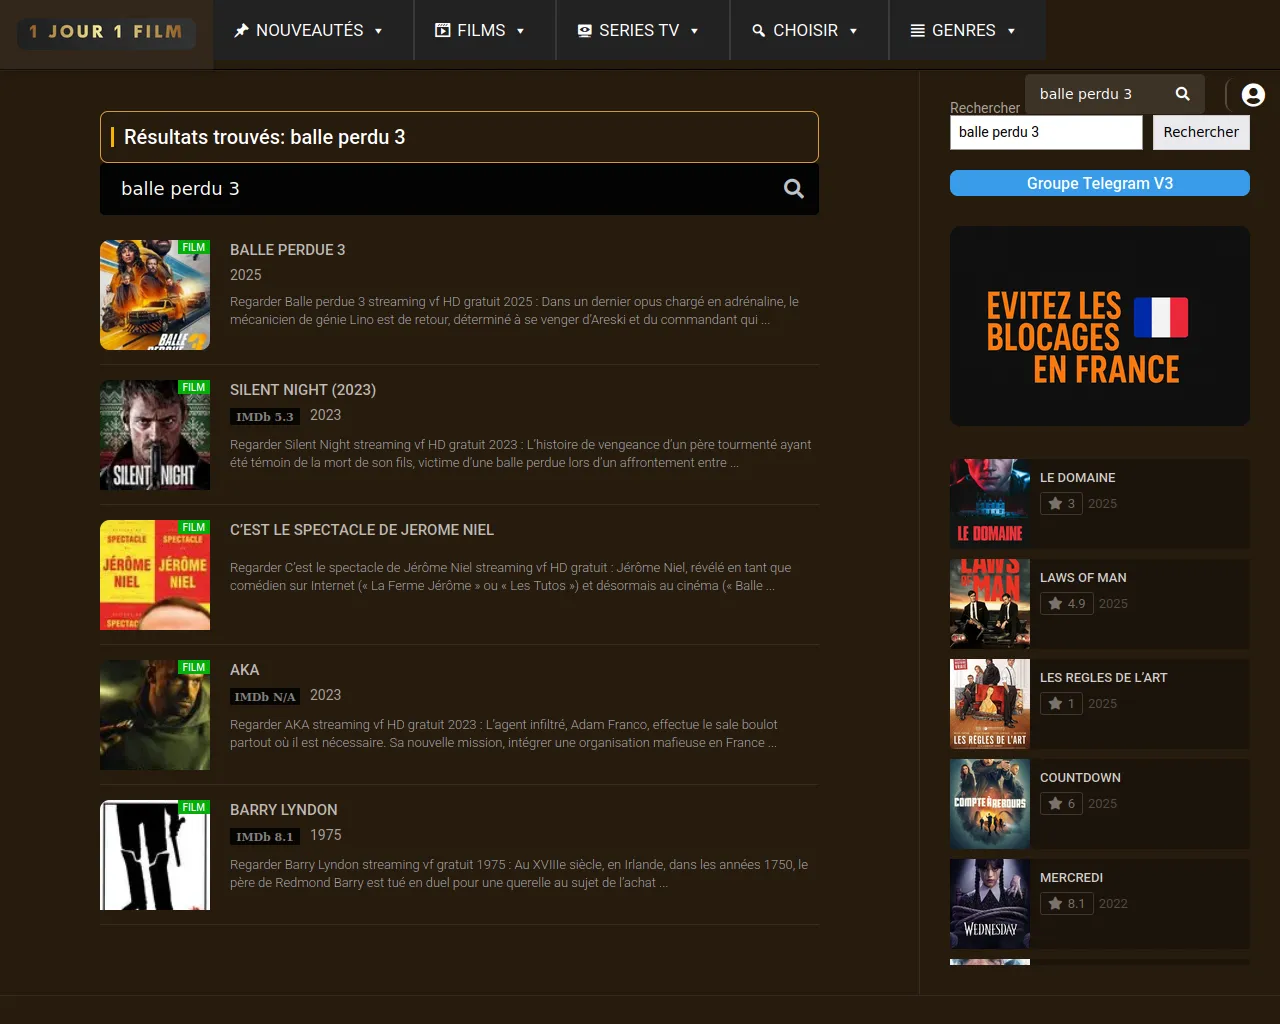This screenshot has width=1280, height=1024.
Task: Click the AKA poster thumbnail
Action: (x=155, y=715)
